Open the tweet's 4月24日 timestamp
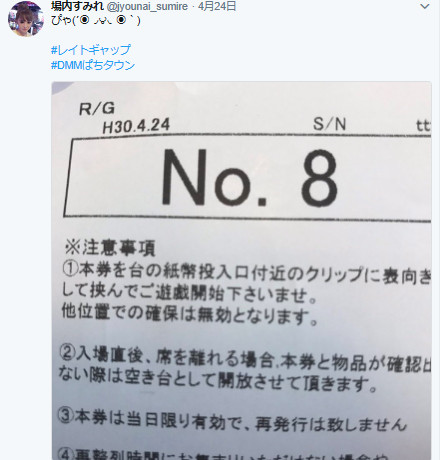The width and height of the screenshot is (440, 460). (x=217, y=6)
